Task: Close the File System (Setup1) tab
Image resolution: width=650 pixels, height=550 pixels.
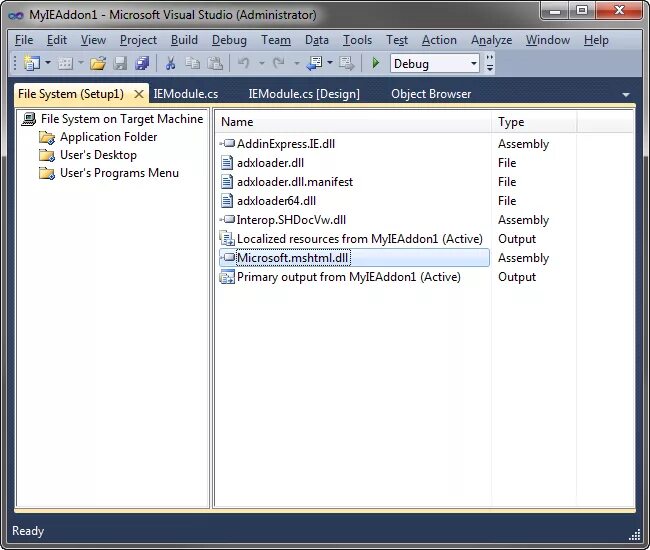Action: tap(139, 94)
